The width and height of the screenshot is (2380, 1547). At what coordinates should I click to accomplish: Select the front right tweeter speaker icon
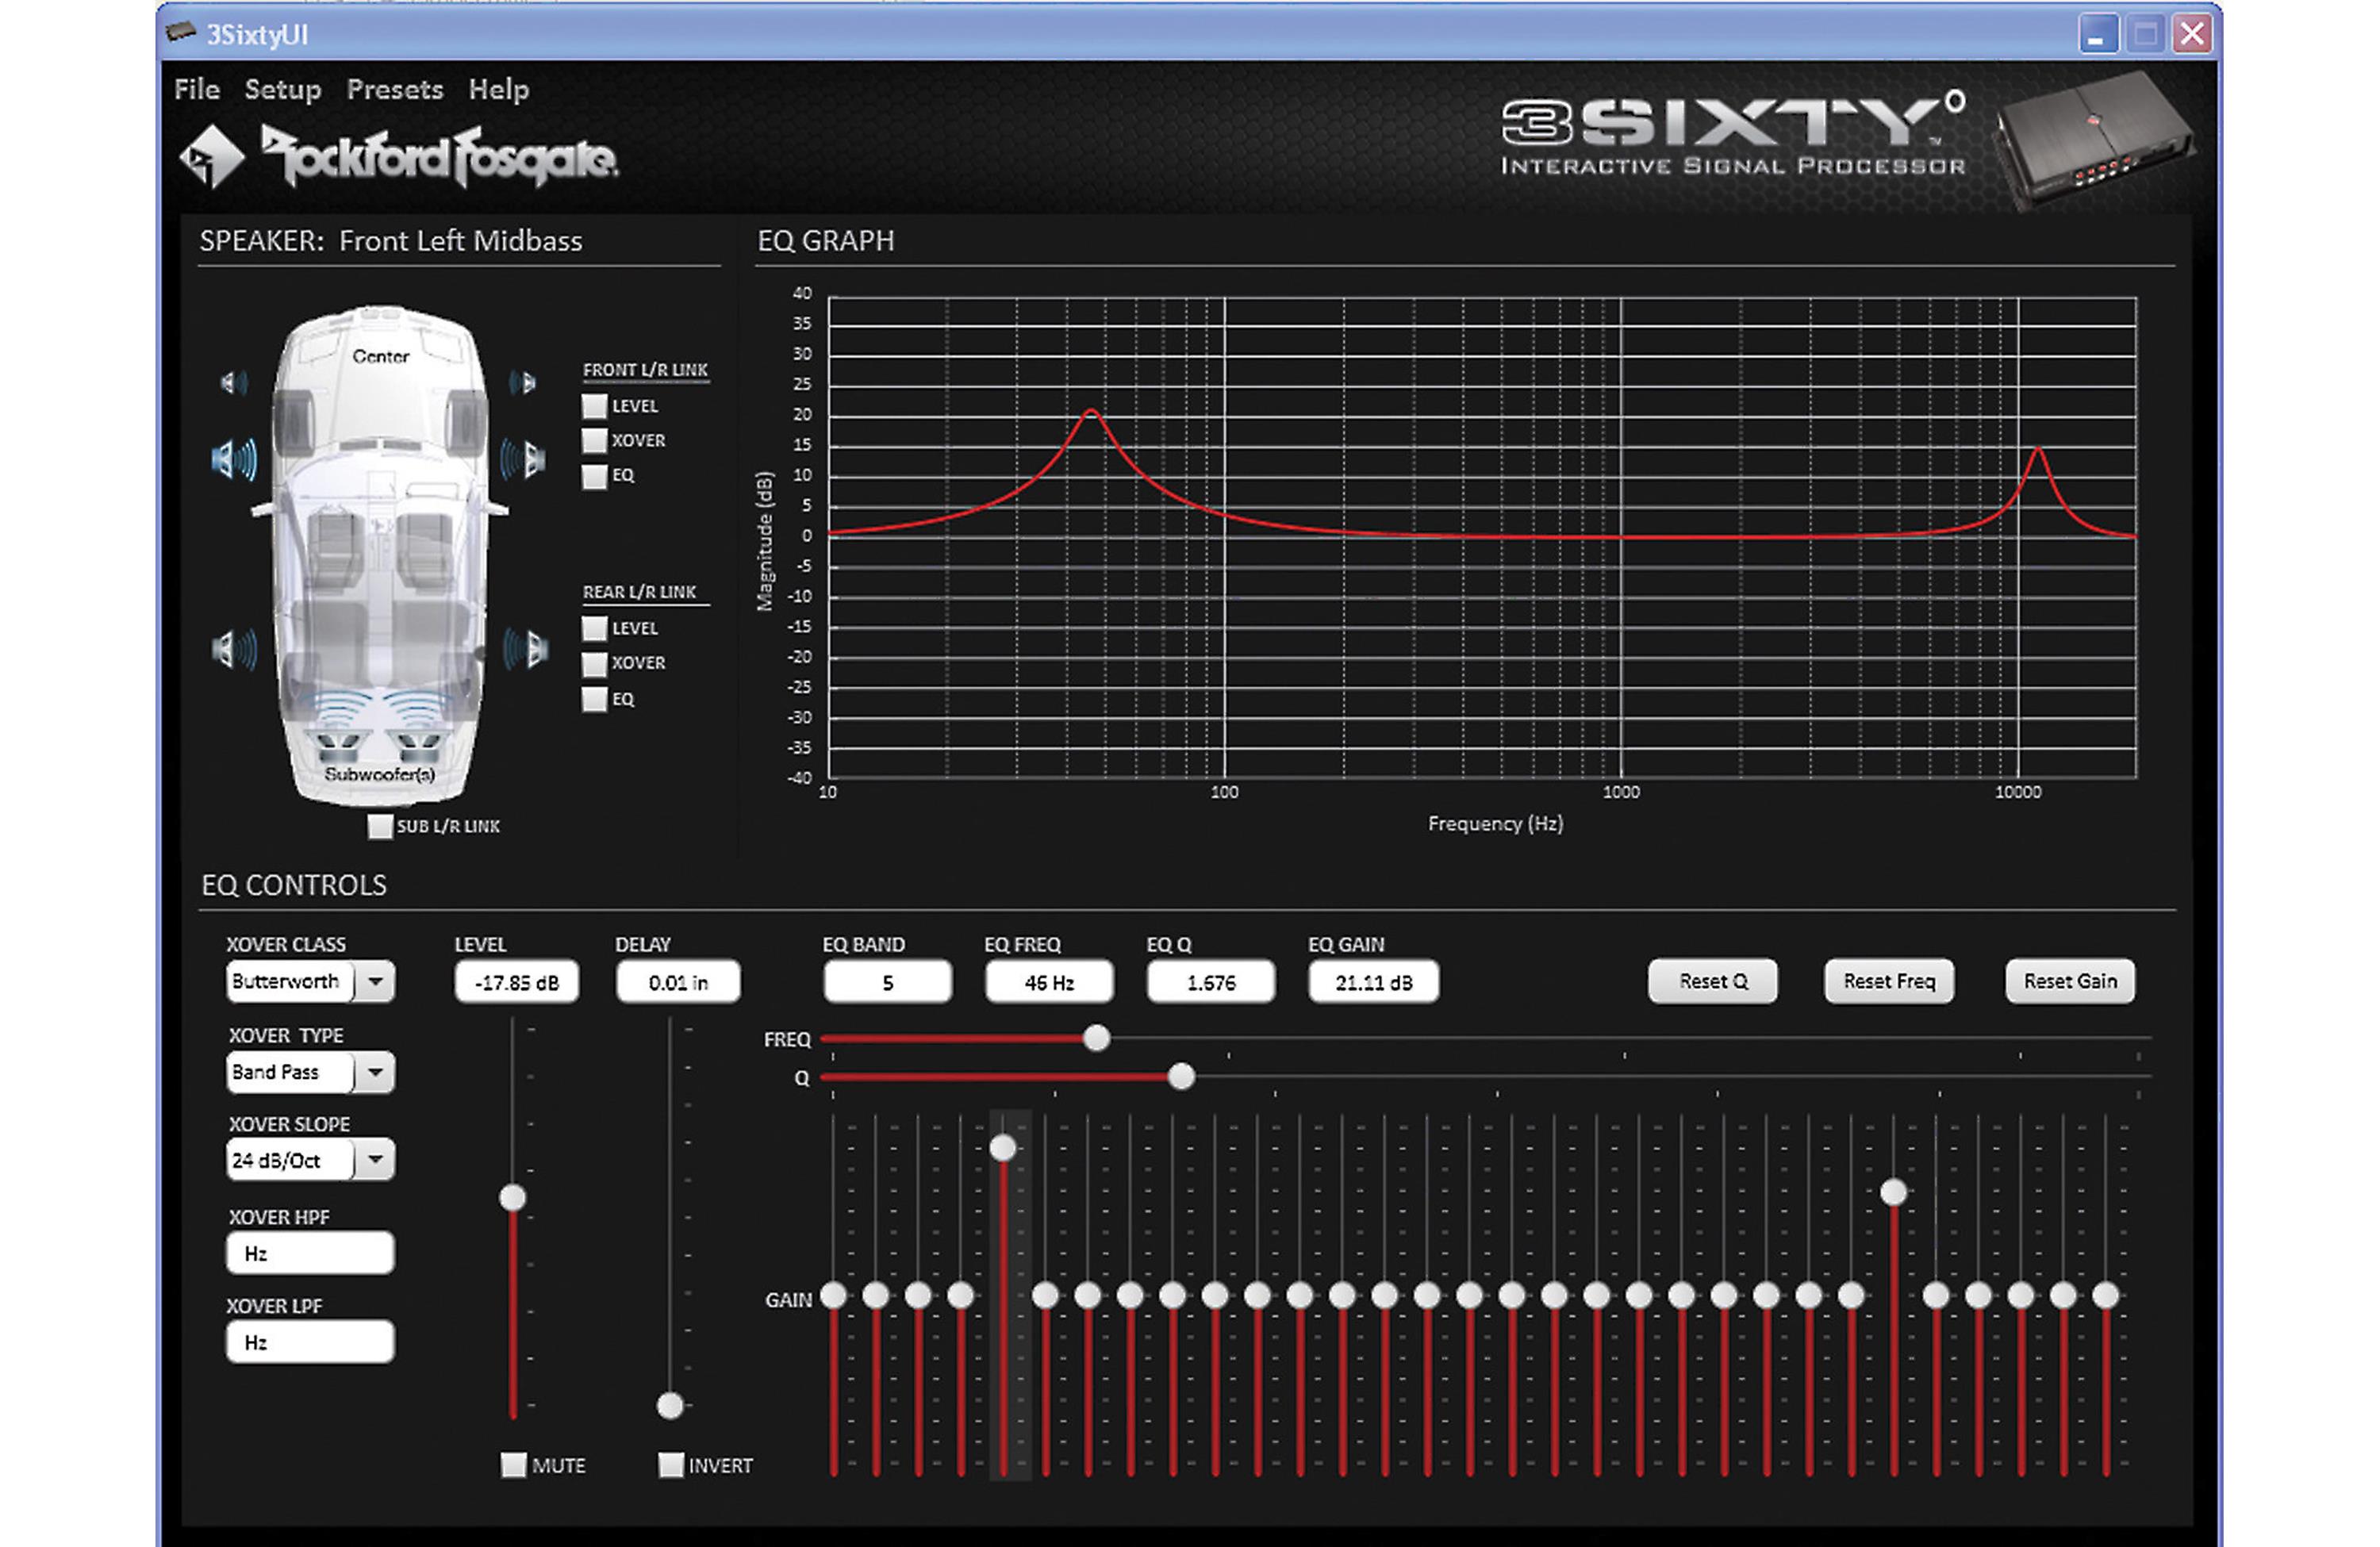point(523,382)
